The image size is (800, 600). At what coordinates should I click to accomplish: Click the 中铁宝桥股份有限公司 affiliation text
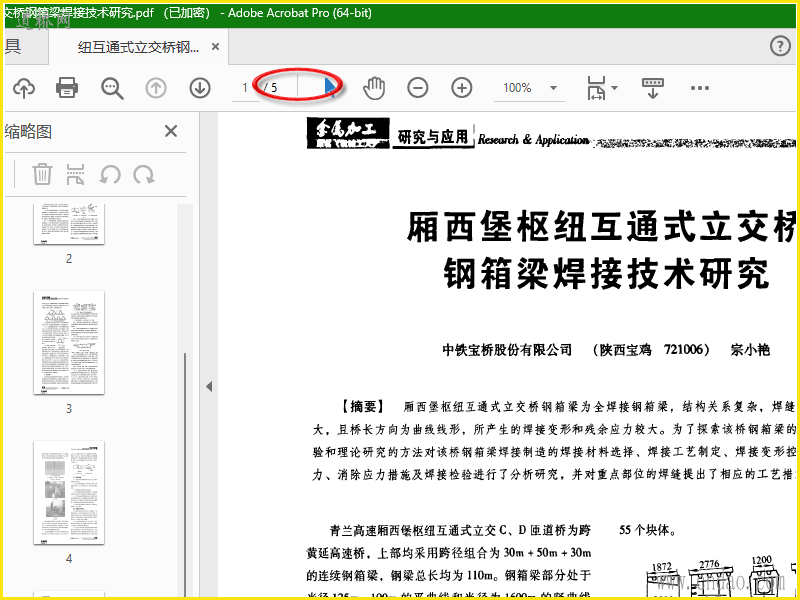coord(507,350)
